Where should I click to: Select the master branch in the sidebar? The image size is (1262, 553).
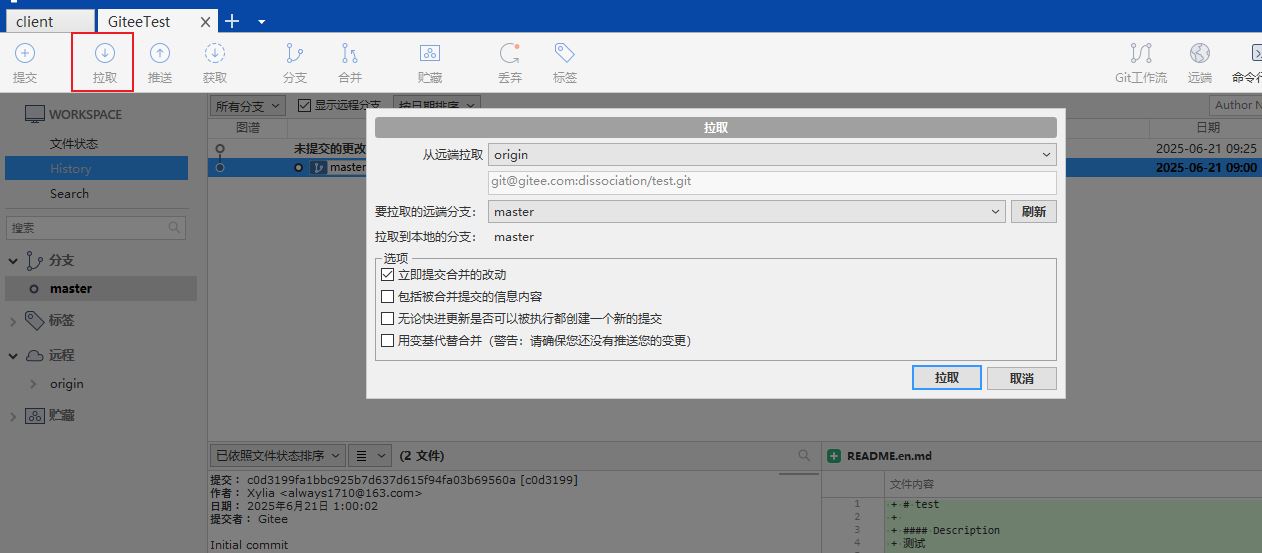pos(70,289)
